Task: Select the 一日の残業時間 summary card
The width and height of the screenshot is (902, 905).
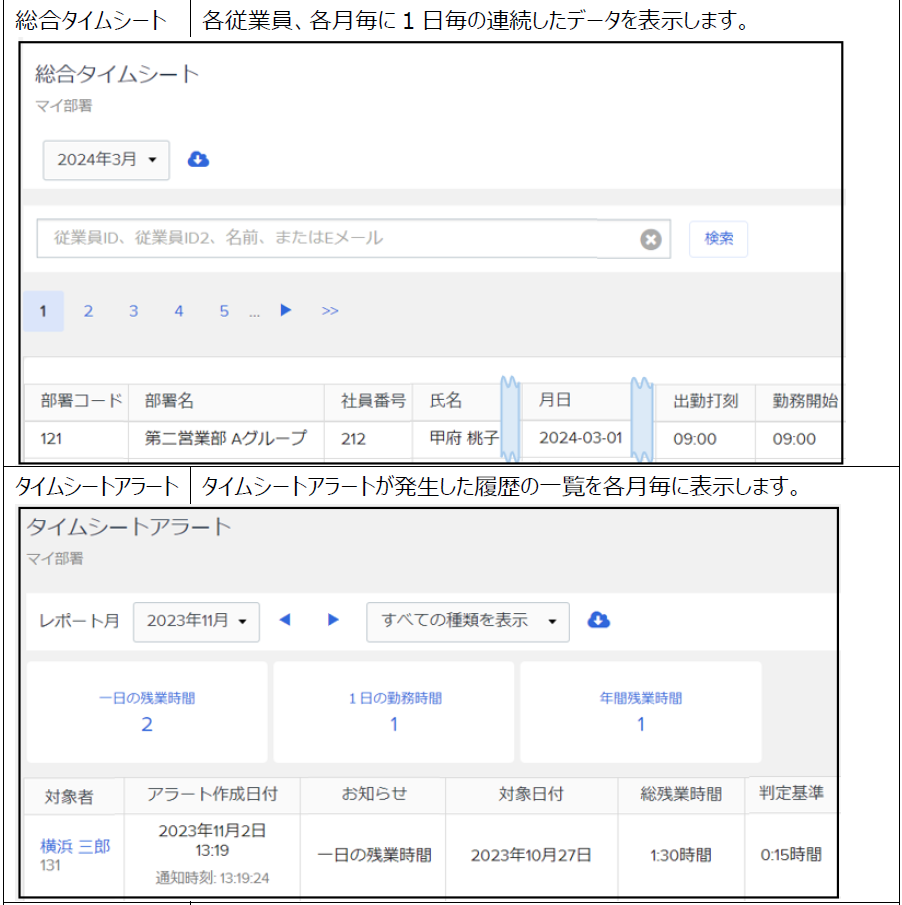Action: click(147, 711)
